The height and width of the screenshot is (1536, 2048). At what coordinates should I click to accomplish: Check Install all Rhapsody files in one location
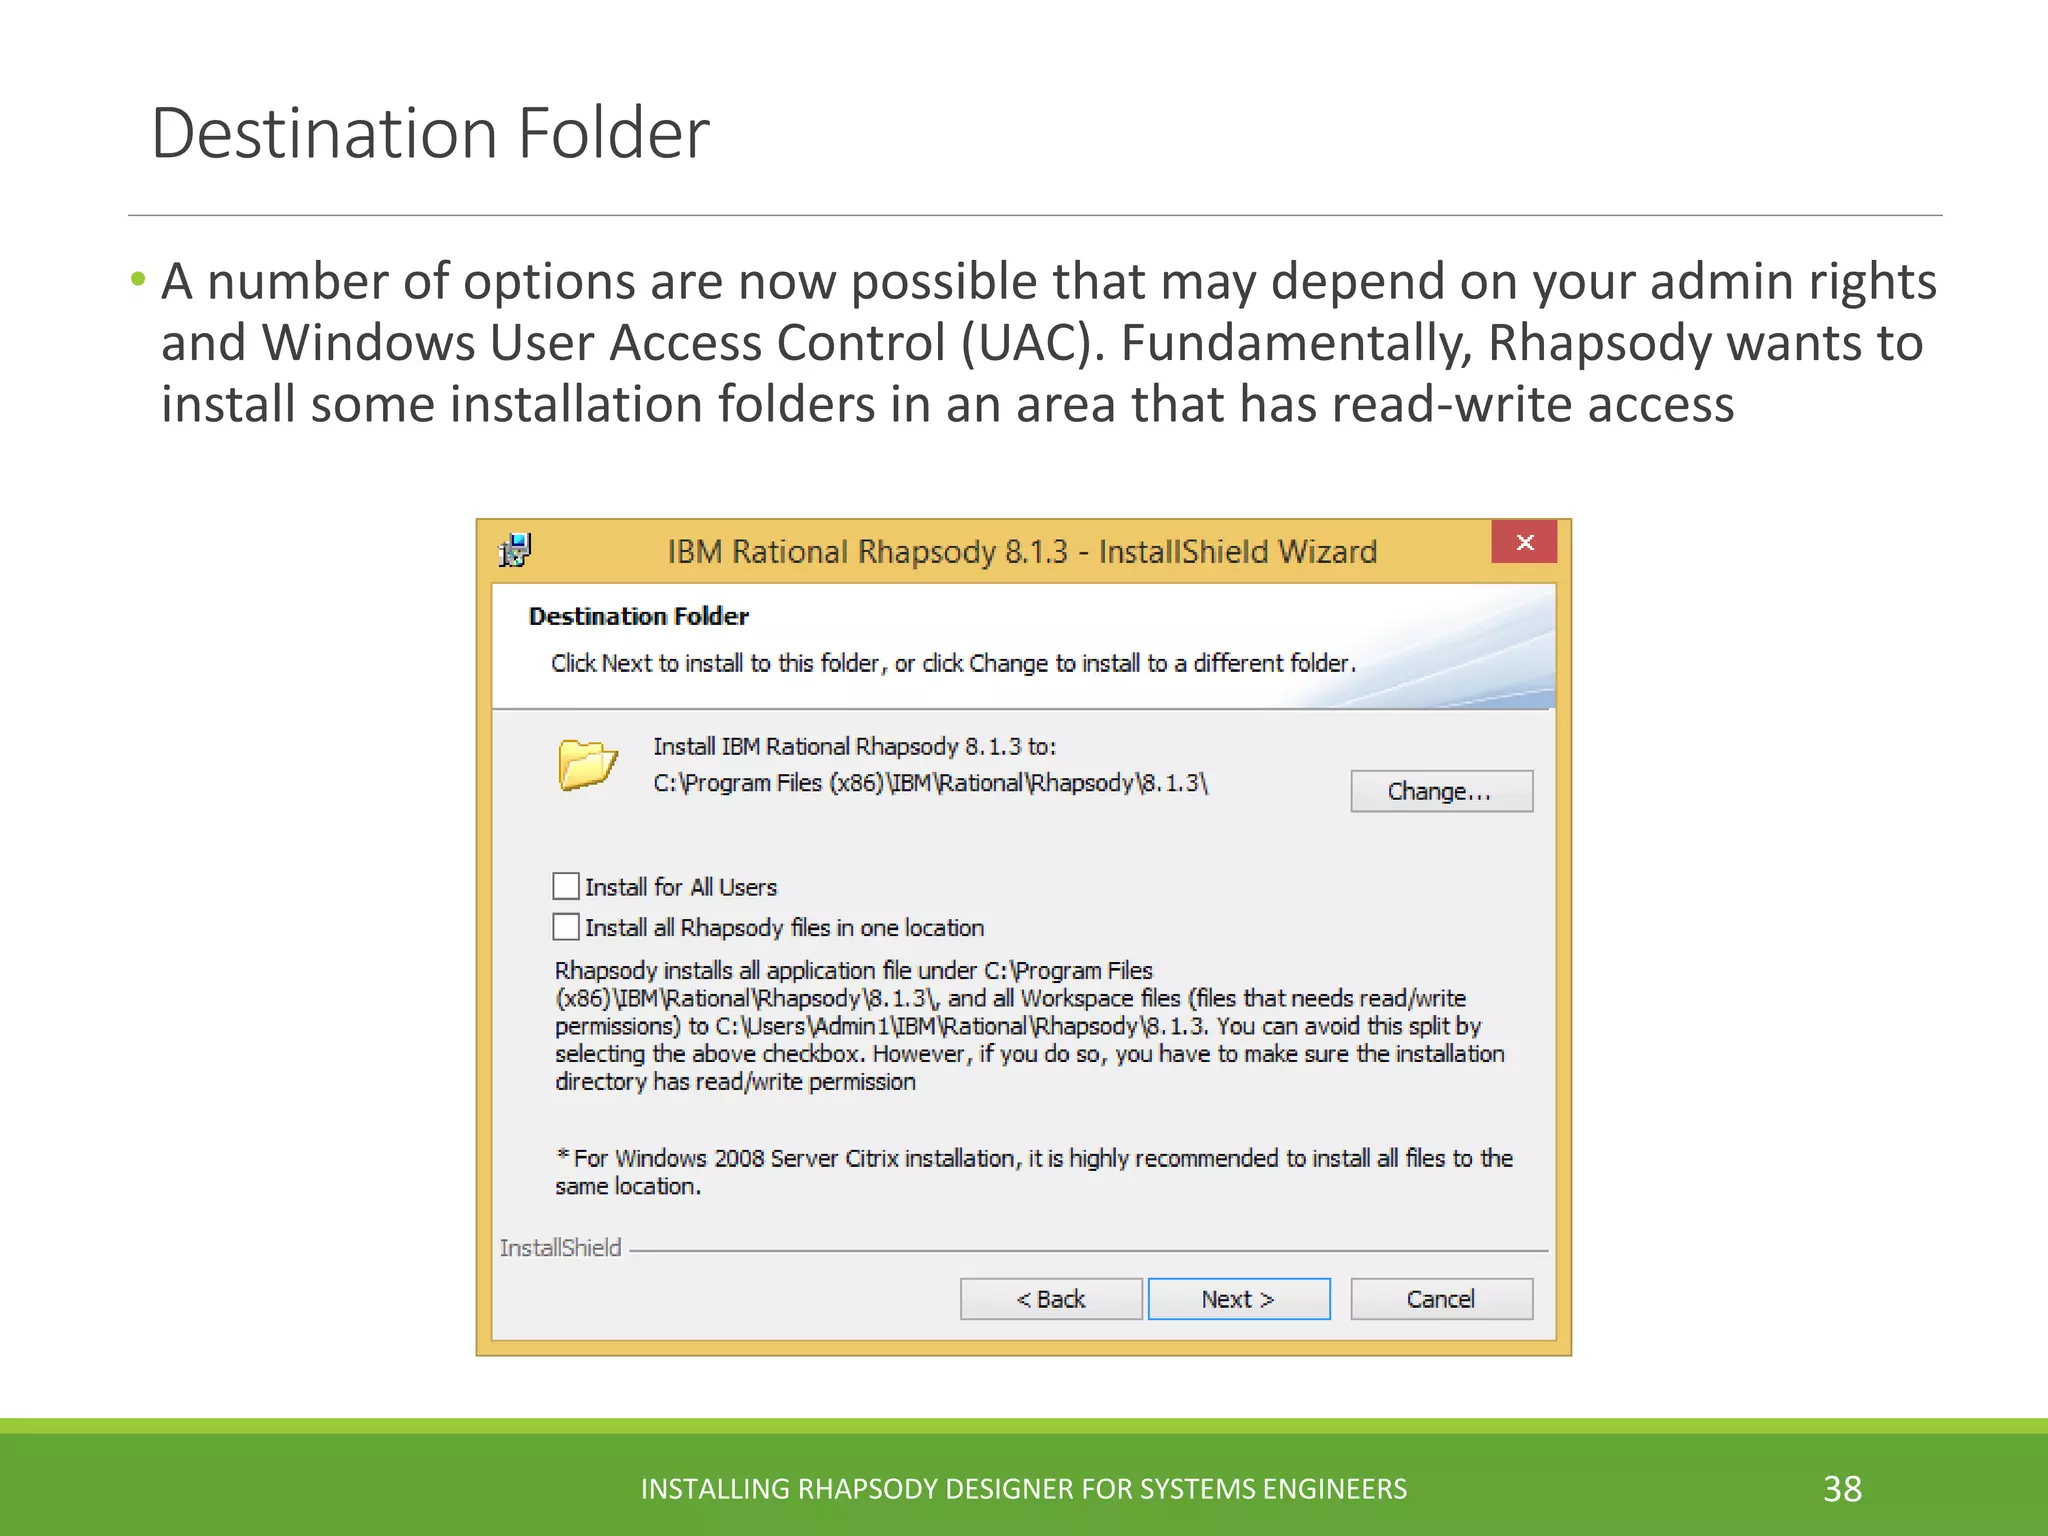point(566,927)
